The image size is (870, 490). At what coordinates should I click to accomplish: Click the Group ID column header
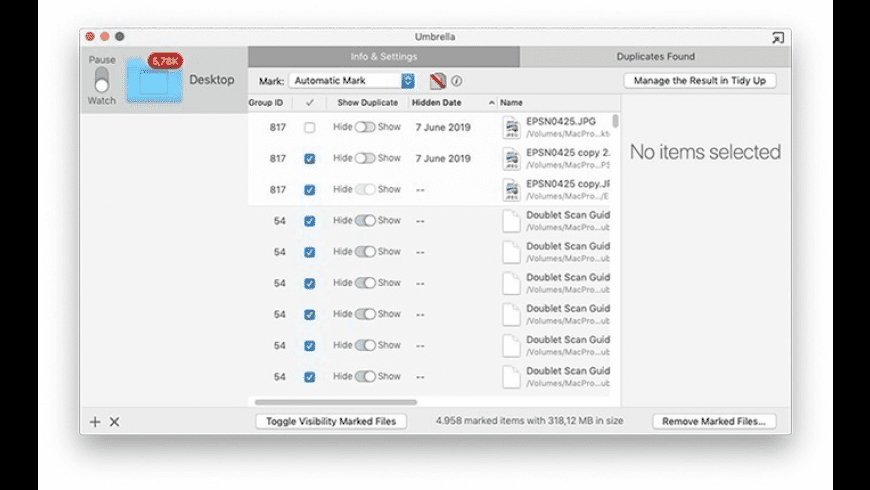tap(266, 103)
